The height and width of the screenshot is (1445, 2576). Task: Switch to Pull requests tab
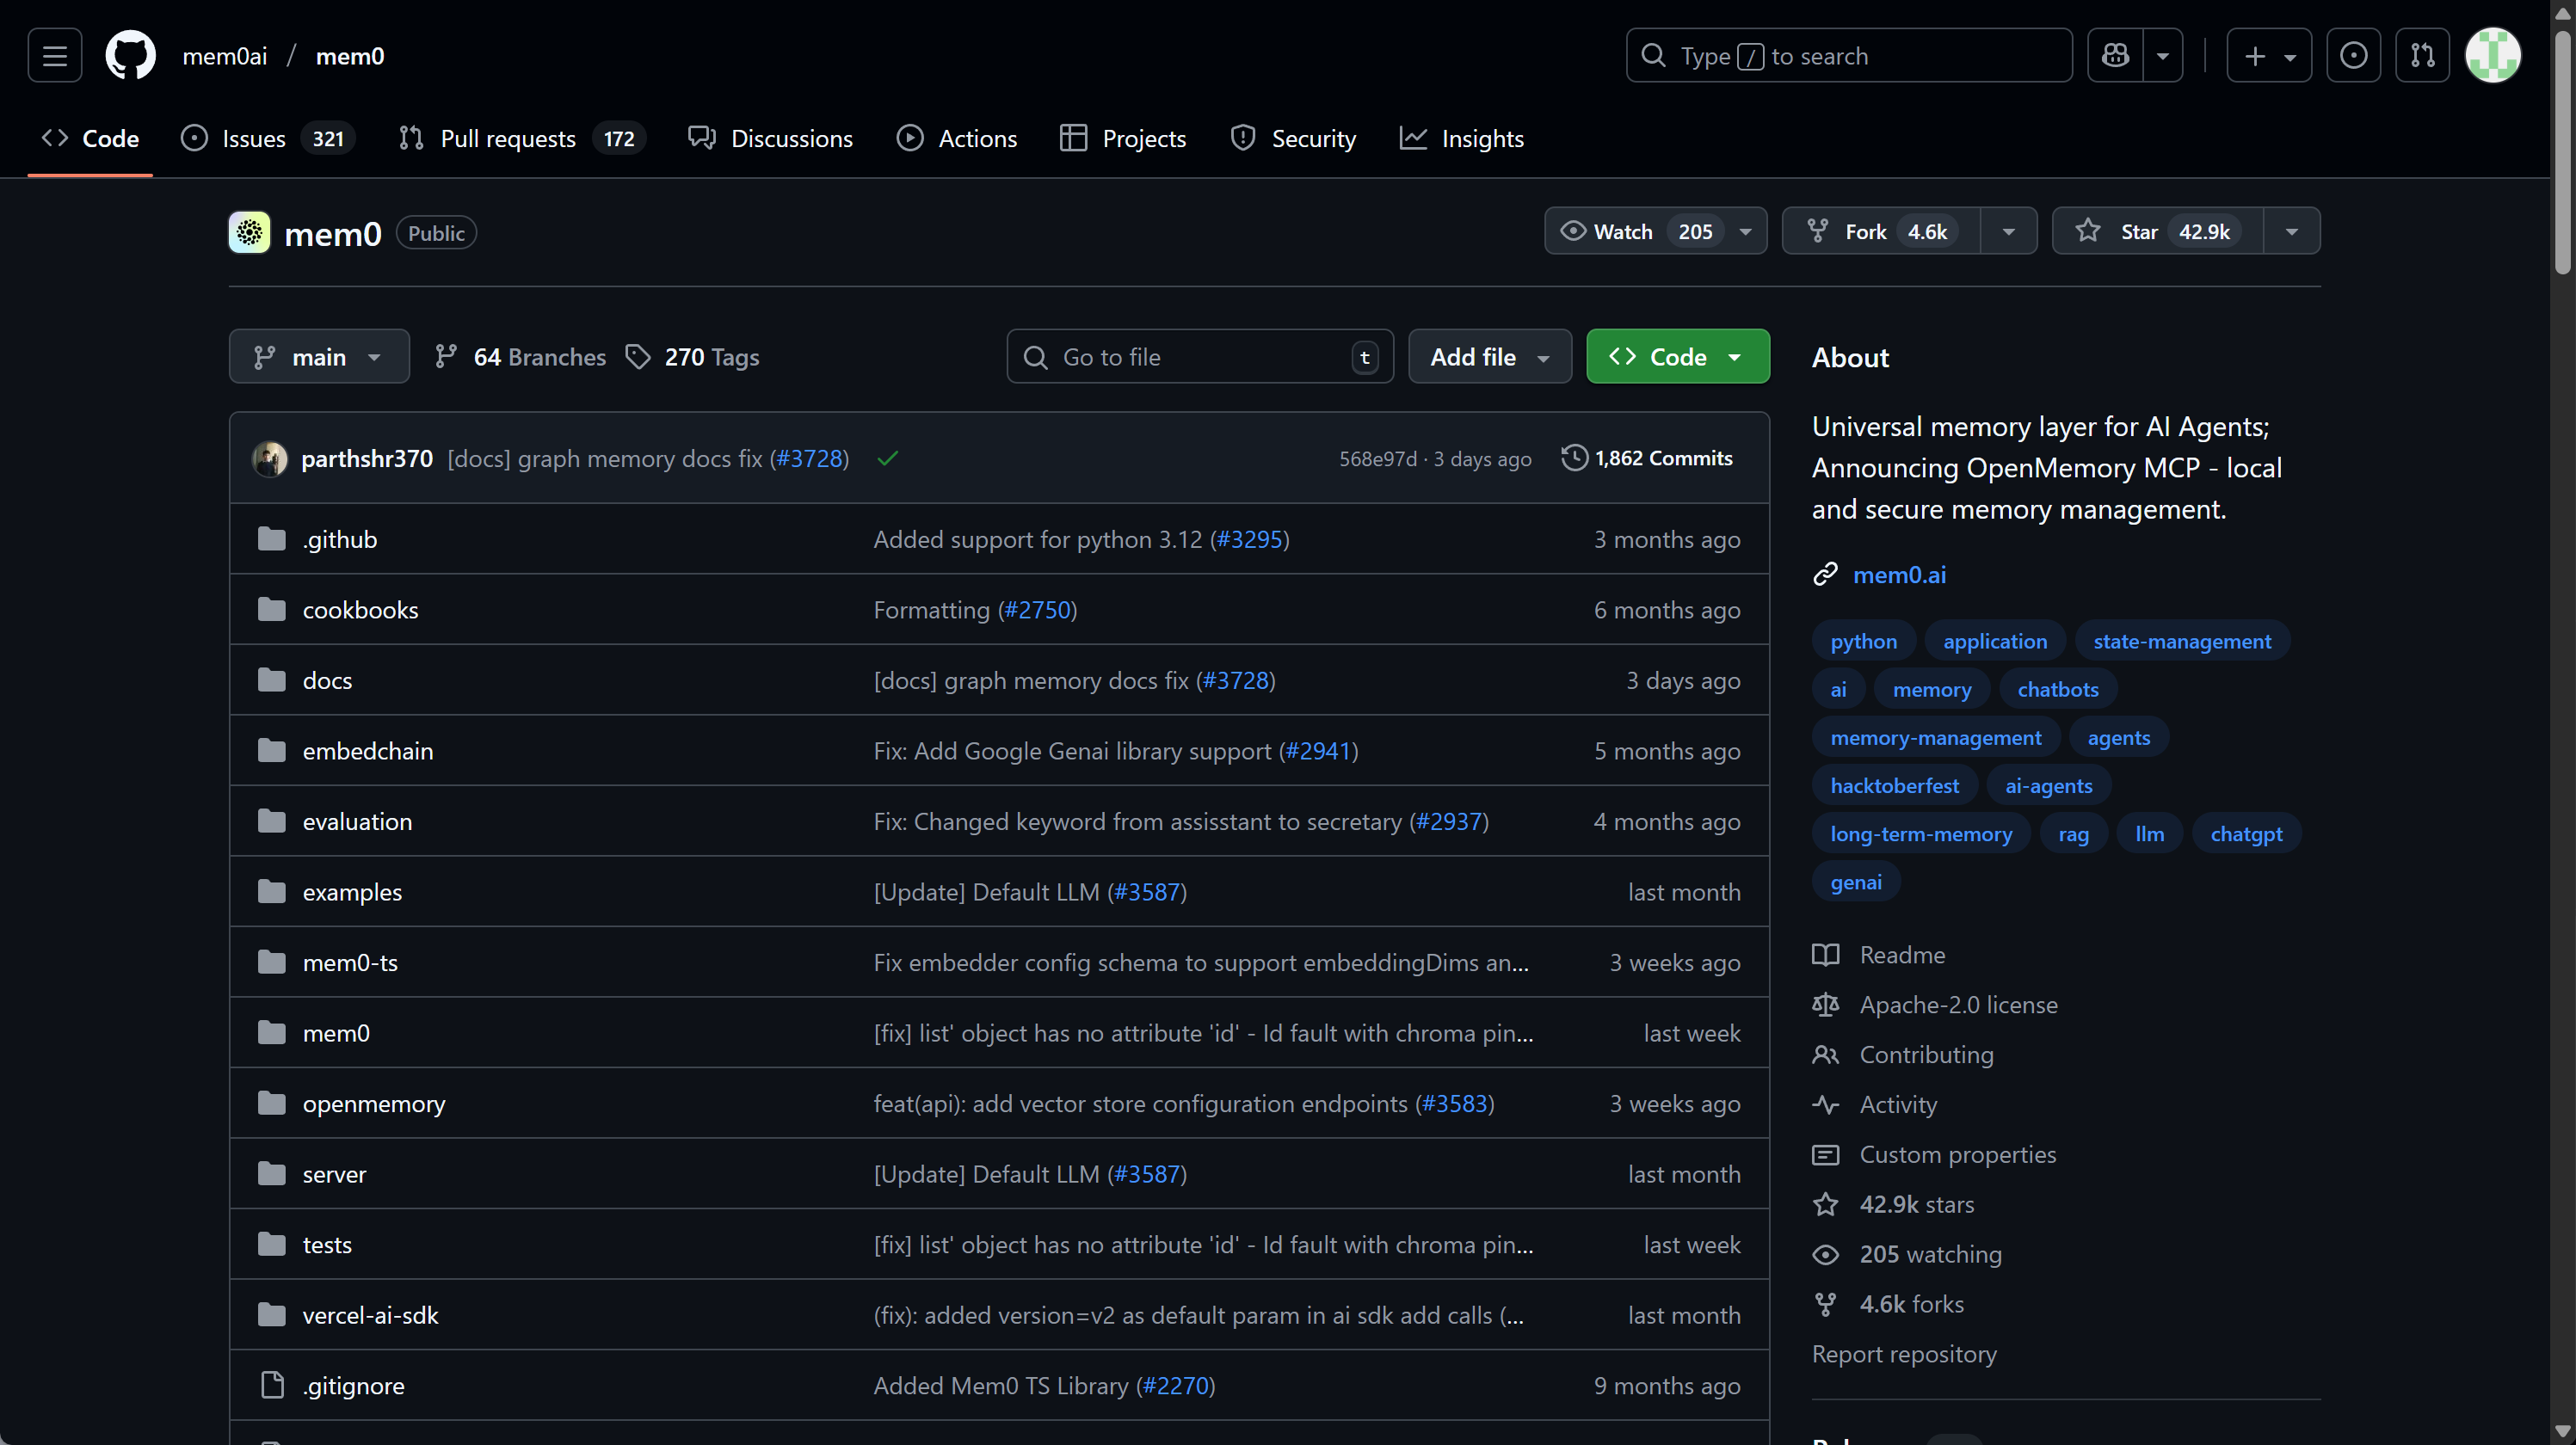pos(521,138)
